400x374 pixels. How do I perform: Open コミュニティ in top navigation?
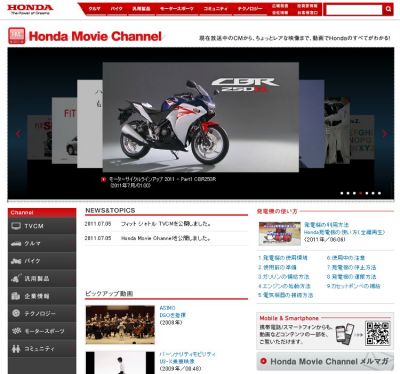pos(216,9)
